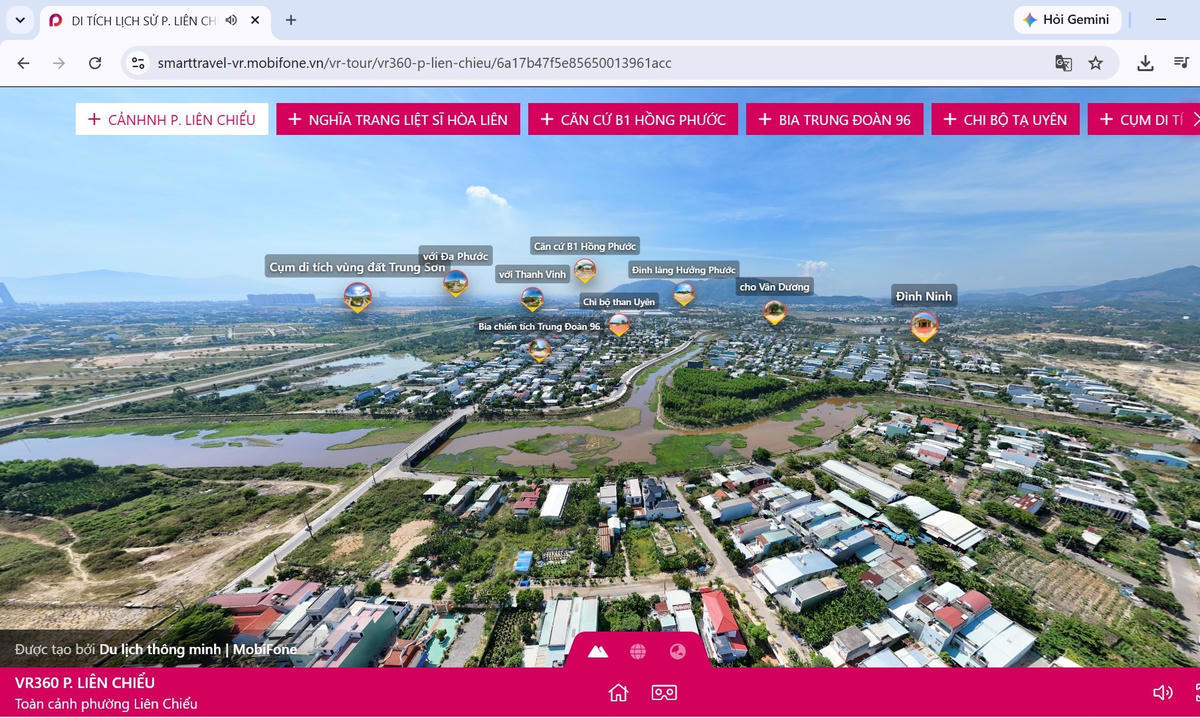Open the Căn cứ B1 Hồng Phước map marker
The width and height of the screenshot is (1200, 718).
(585, 271)
